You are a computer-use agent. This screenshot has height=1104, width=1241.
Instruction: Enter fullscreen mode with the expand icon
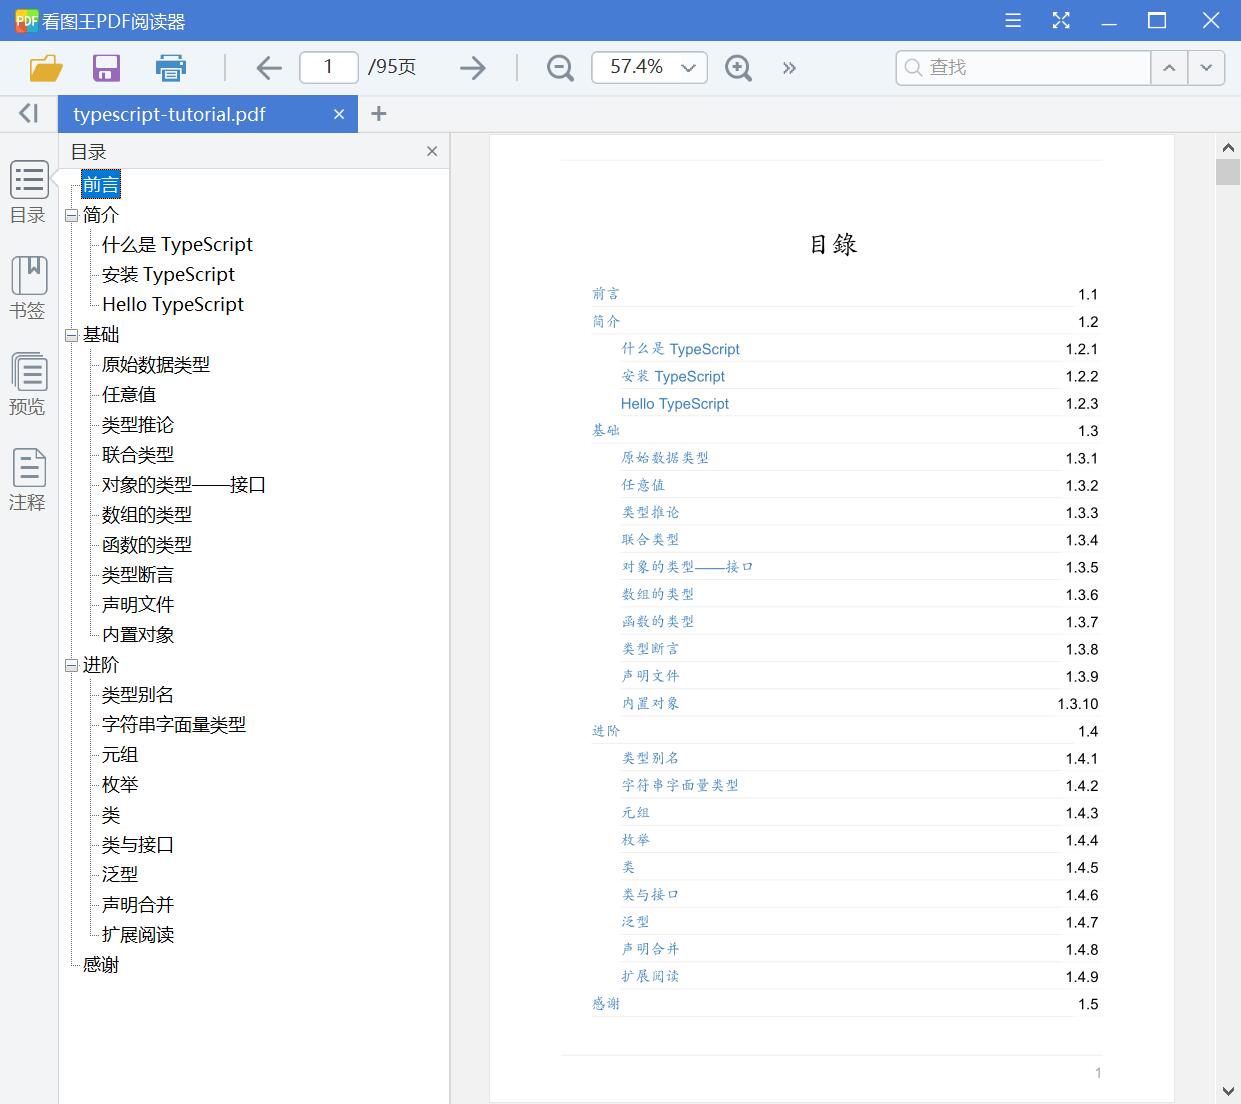[1061, 19]
